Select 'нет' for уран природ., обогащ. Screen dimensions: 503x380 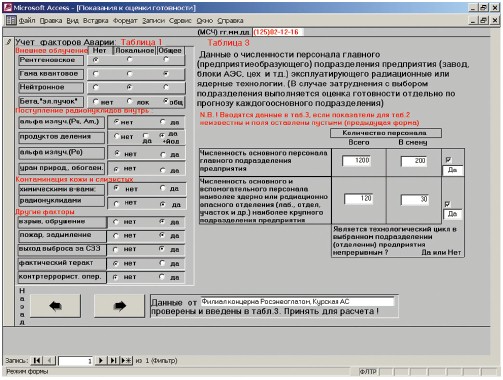coord(116,169)
